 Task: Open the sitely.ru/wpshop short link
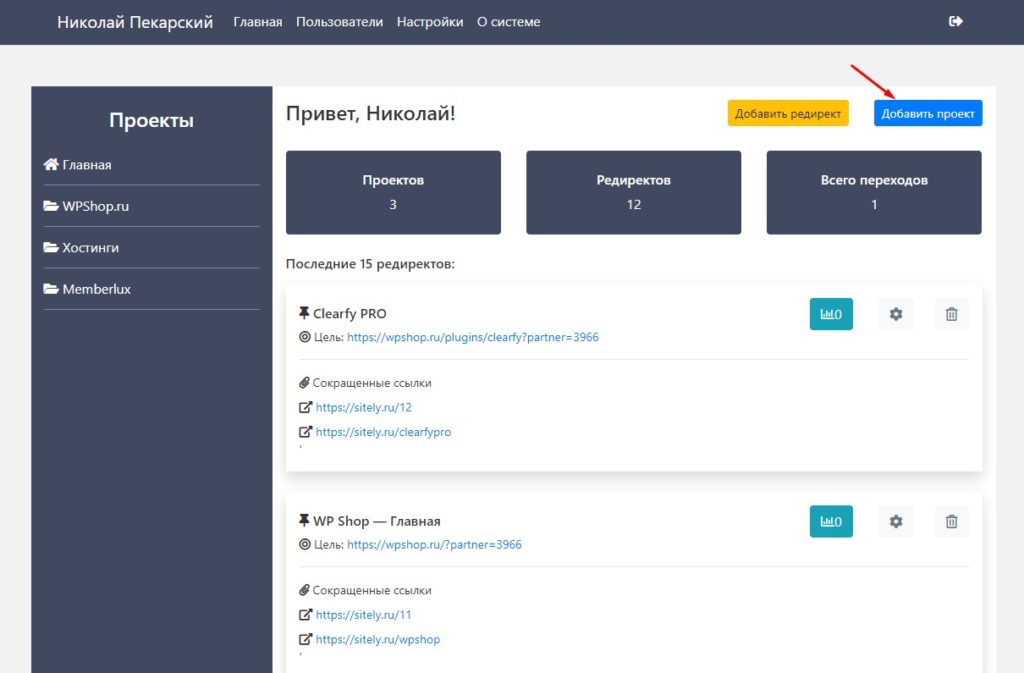(377, 639)
